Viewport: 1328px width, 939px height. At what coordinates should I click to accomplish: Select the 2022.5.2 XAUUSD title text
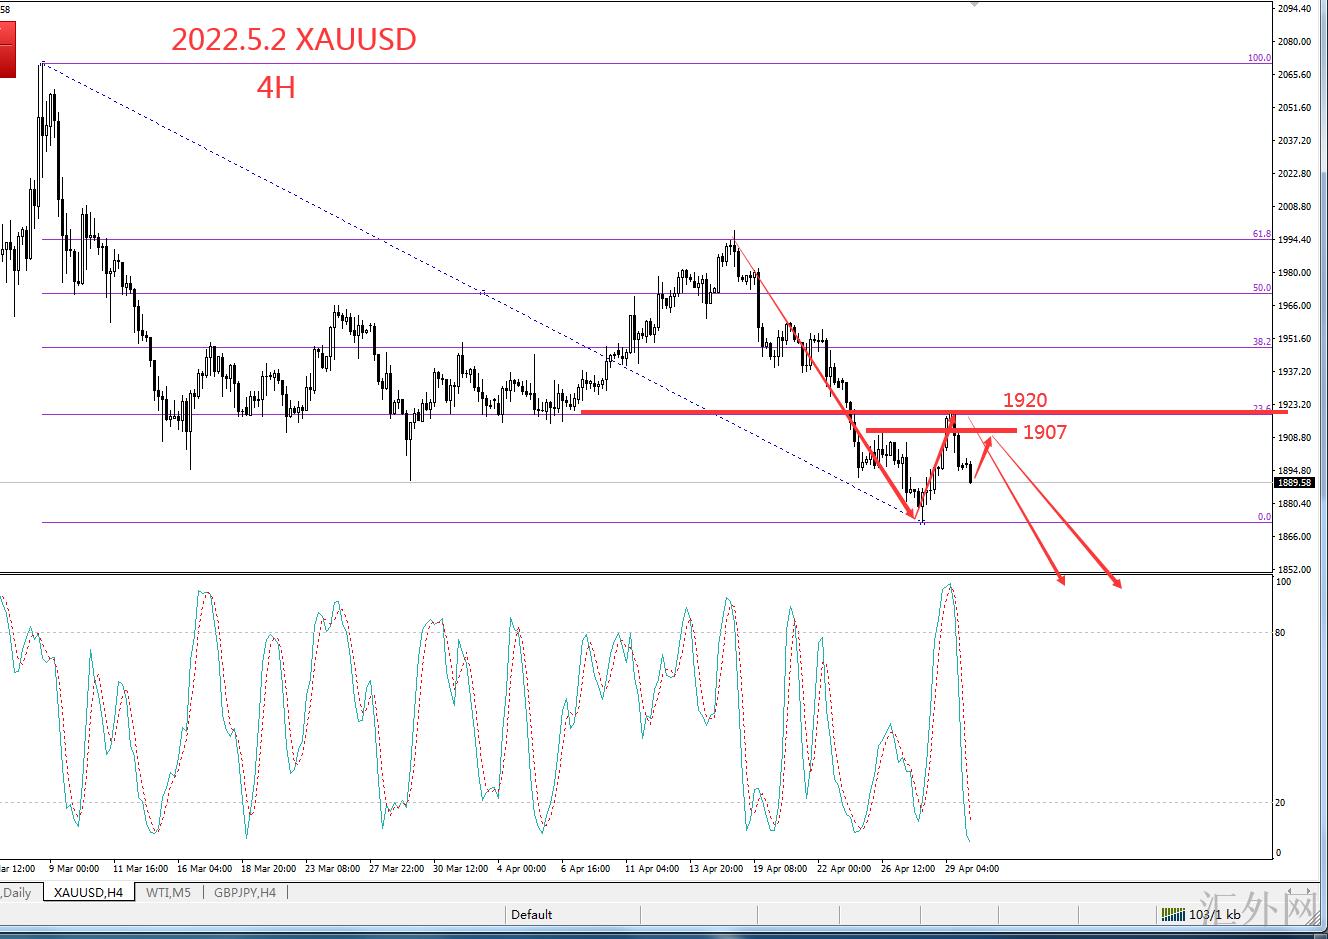click(294, 39)
